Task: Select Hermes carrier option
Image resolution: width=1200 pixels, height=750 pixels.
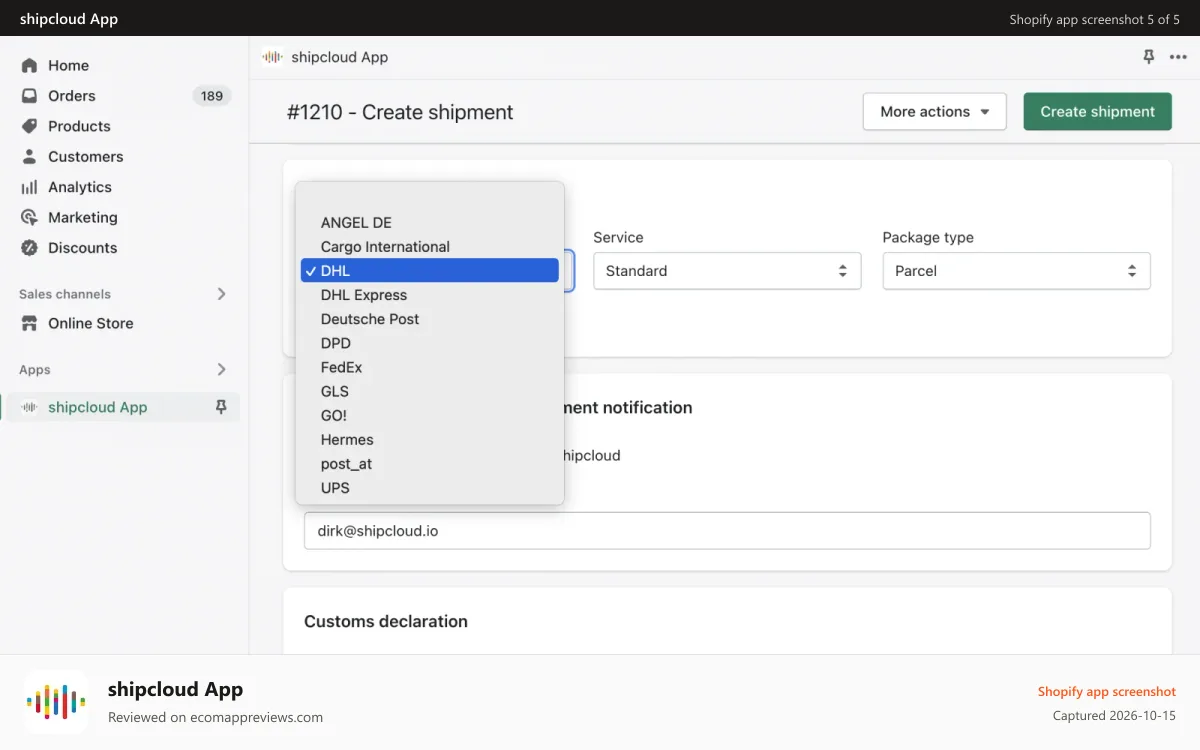Action: tap(430, 440)
